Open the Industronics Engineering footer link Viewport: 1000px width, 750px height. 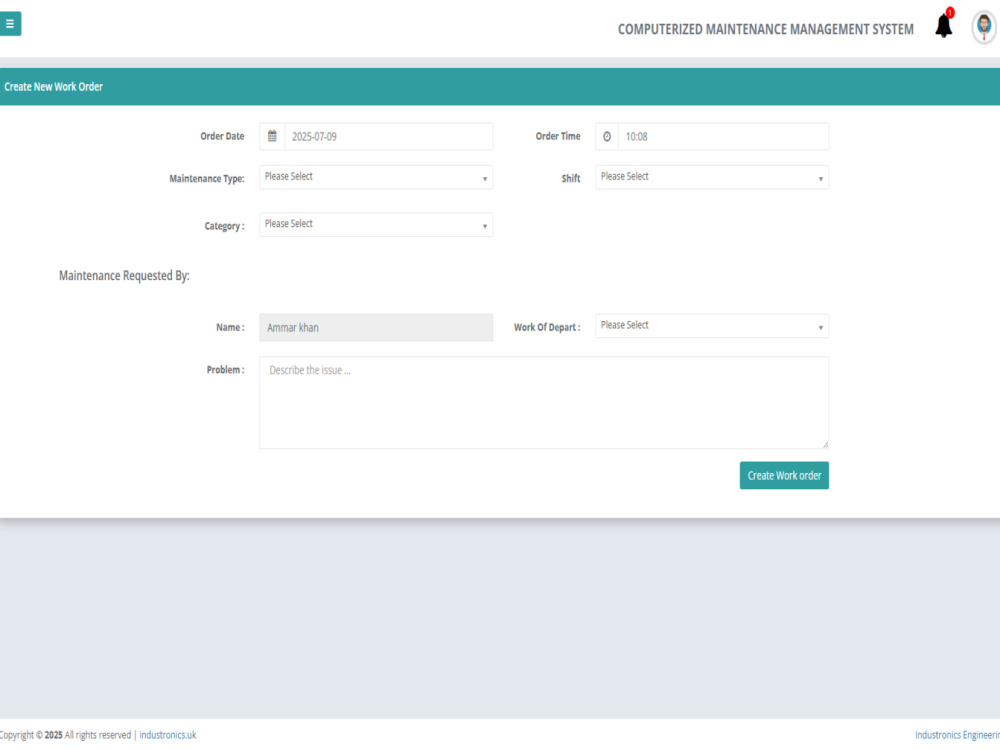click(x=957, y=735)
